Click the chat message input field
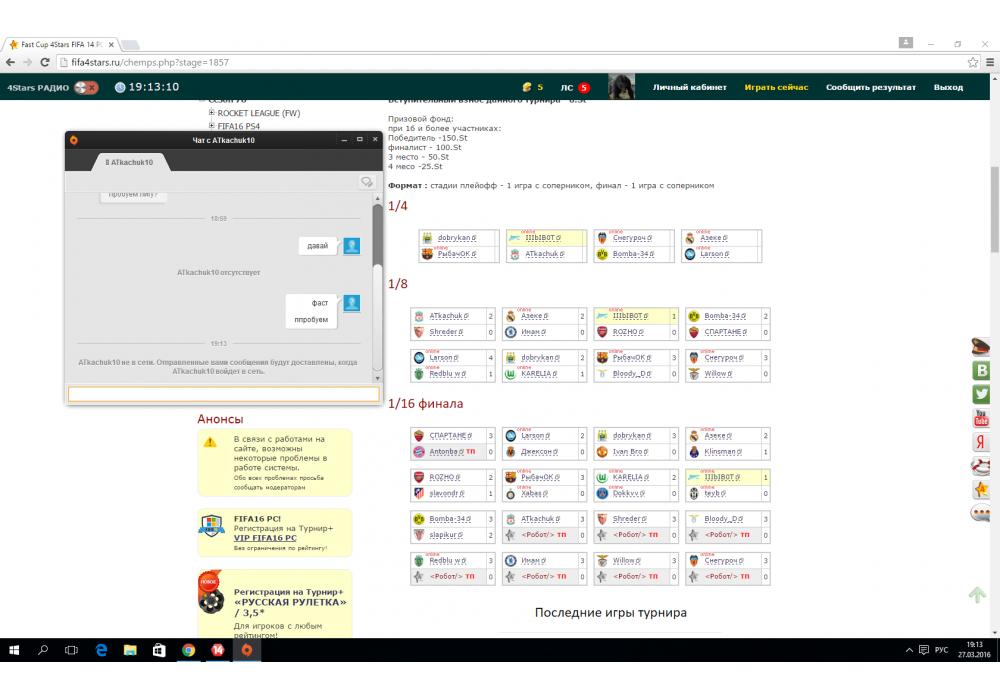 [223, 395]
